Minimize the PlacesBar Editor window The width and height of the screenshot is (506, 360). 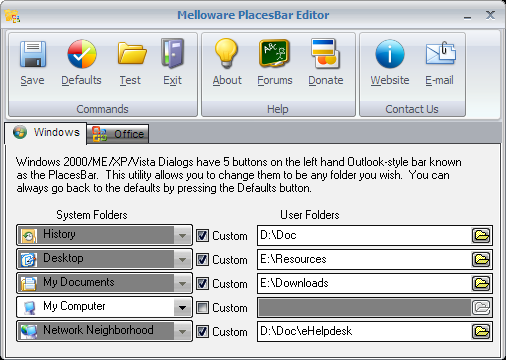(x=467, y=16)
